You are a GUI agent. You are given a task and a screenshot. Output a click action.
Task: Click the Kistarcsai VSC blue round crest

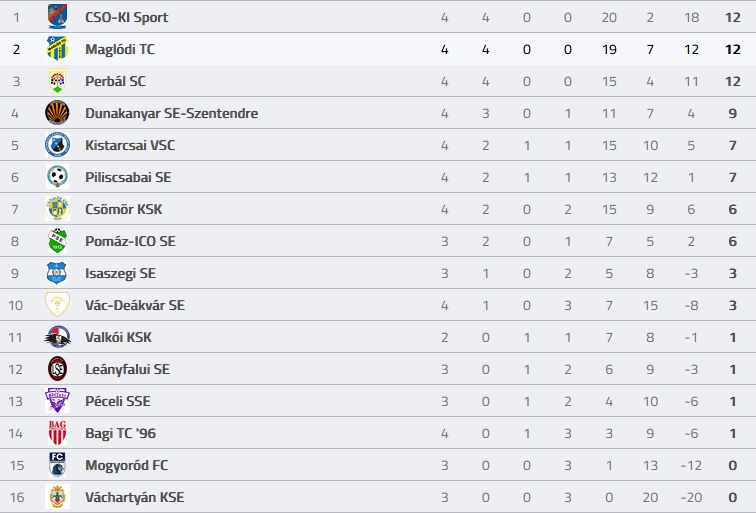click(57, 145)
